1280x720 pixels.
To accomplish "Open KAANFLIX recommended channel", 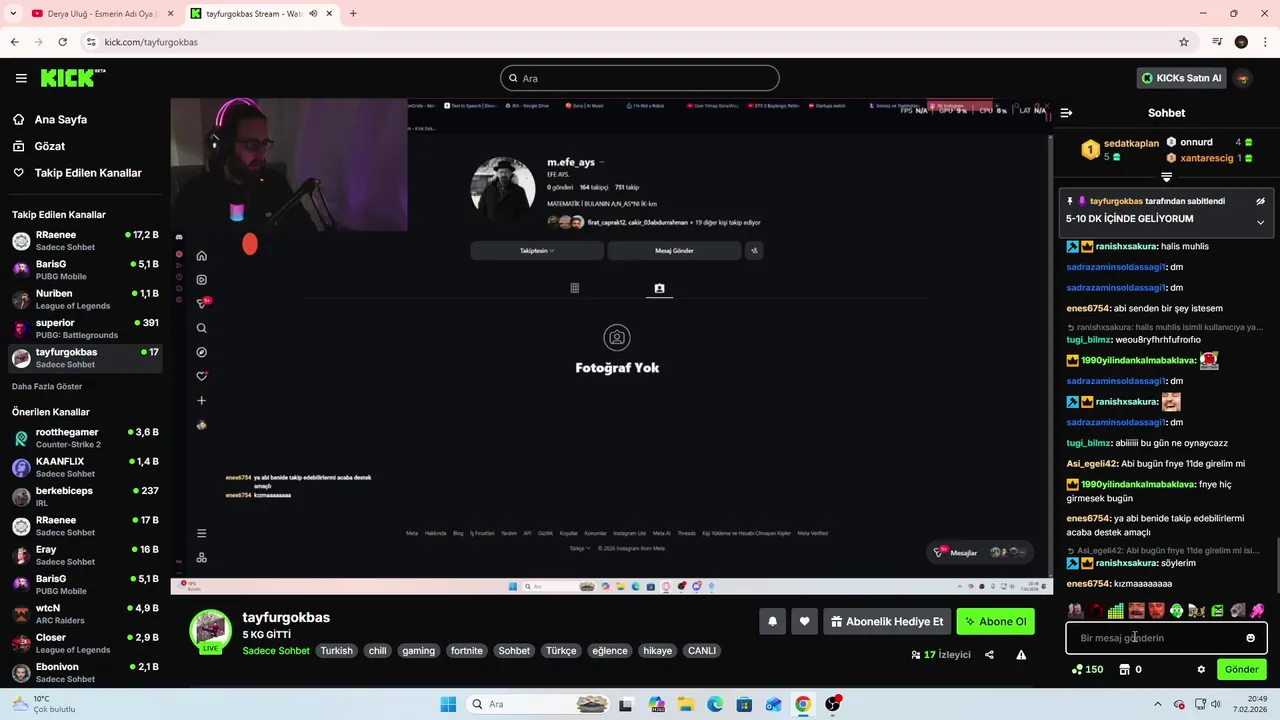I will coord(85,467).
